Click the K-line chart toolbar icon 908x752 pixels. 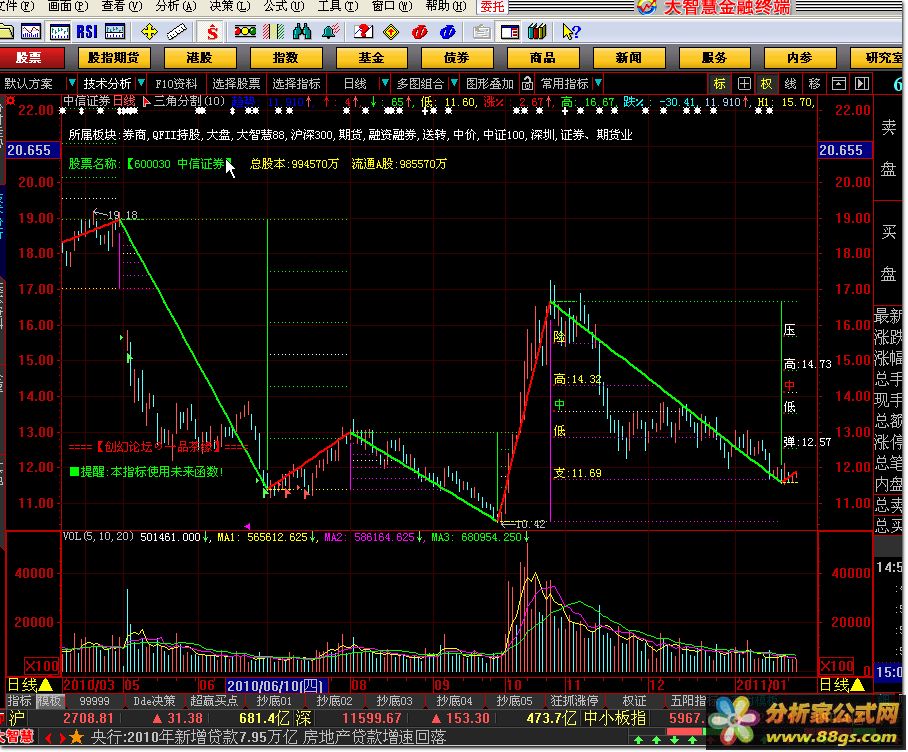click(59, 31)
